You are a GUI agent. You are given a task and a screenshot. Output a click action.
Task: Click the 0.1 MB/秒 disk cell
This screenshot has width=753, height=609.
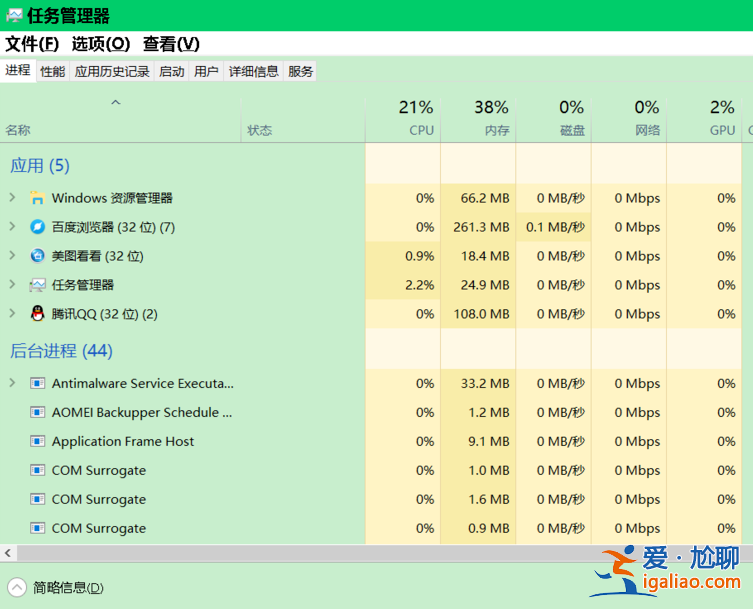pyautogui.click(x=556, y=227)
